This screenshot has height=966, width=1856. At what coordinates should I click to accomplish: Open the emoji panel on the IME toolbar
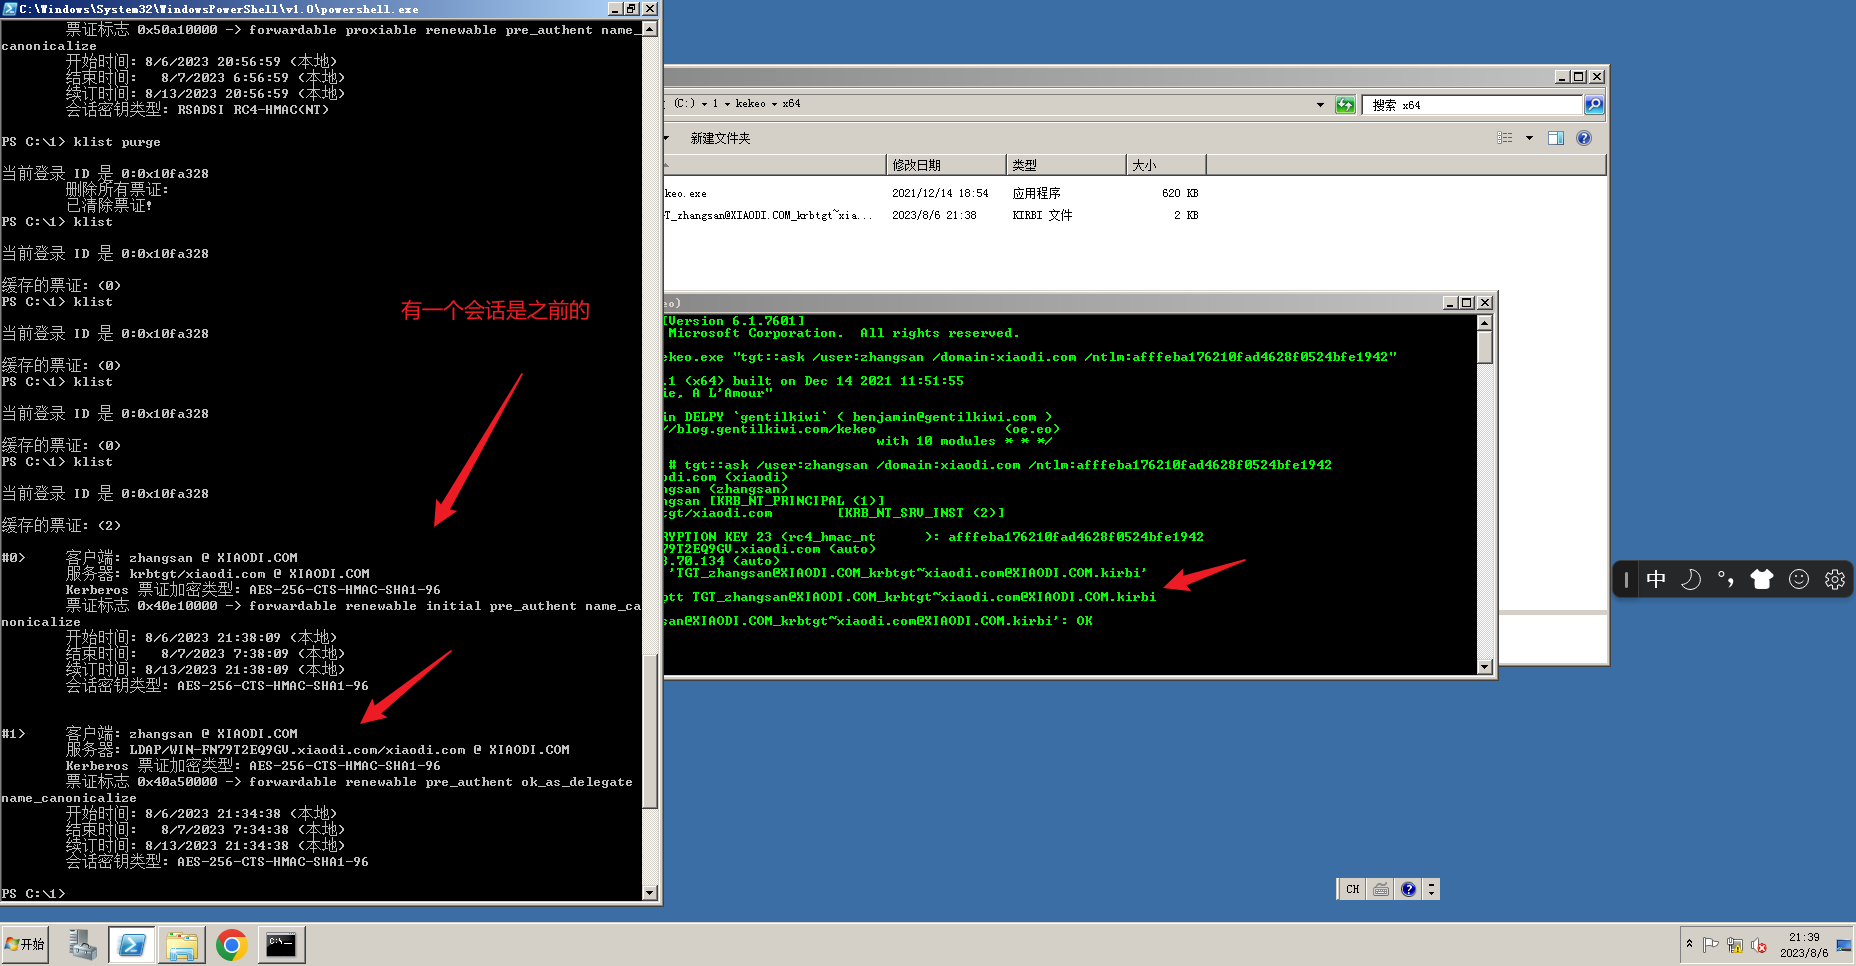tap(1799, 579)
